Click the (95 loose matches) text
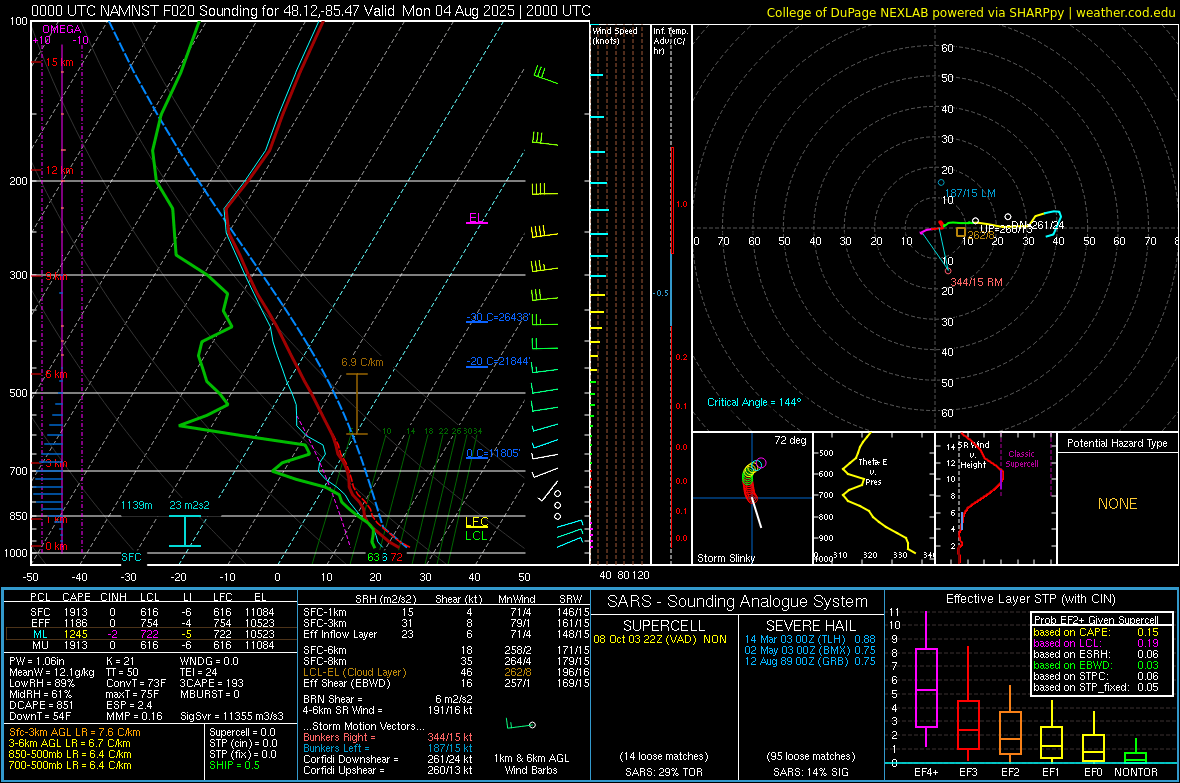Viewport: 1180px width, 783px height. [x=811, y=756]
